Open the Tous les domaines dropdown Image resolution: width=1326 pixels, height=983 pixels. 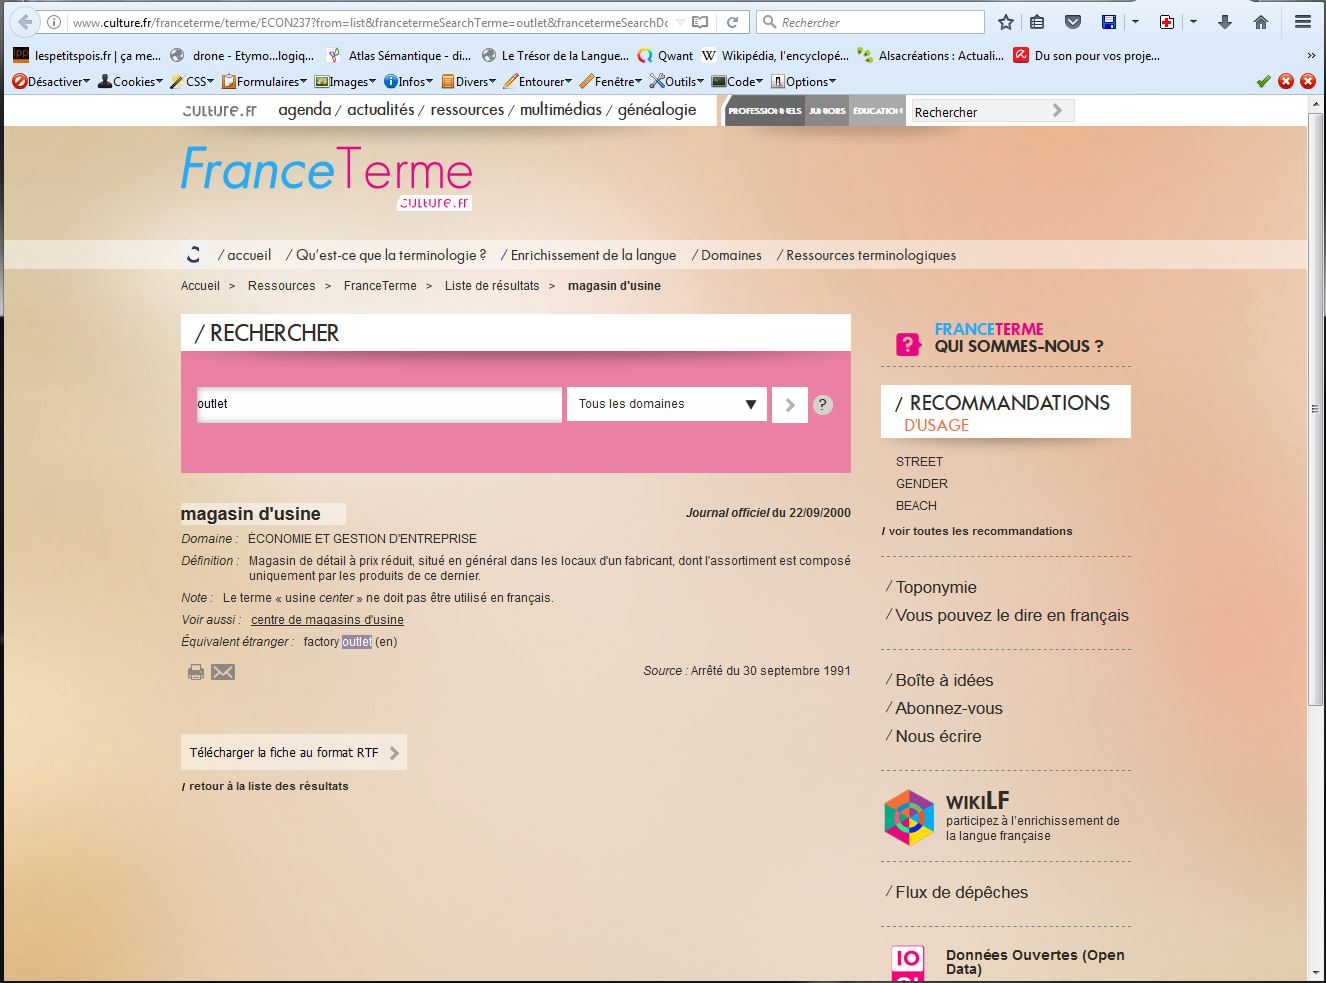tap(667, 404)
